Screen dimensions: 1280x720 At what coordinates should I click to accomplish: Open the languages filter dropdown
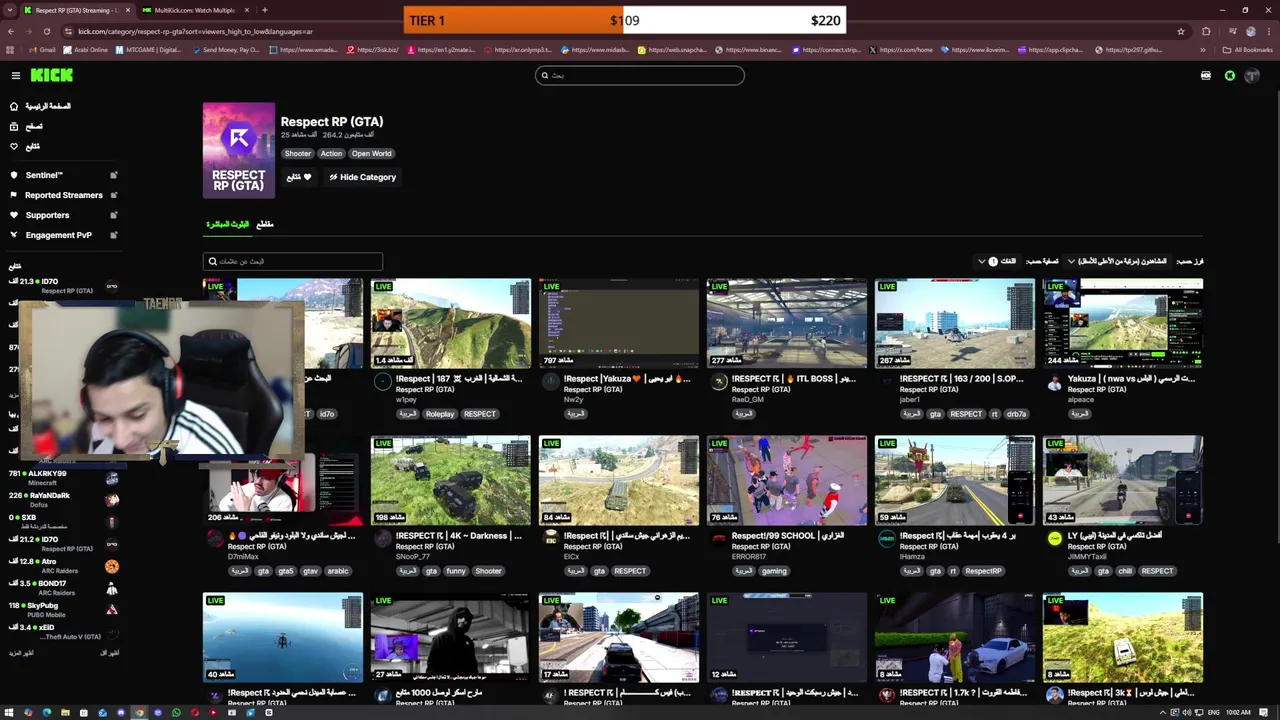(998, 261)
